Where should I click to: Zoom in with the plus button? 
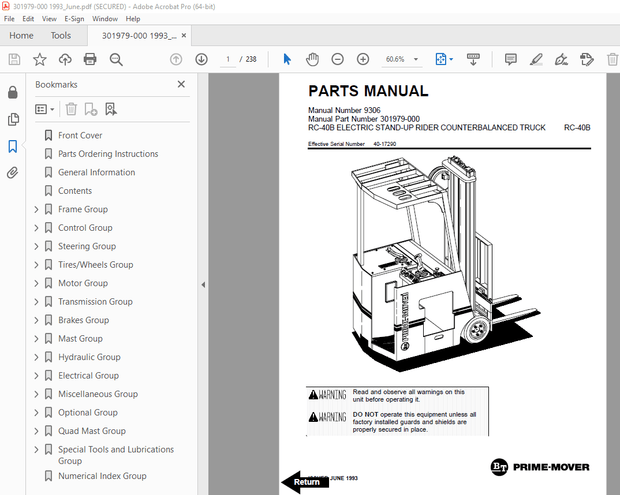tap(363, 59)
